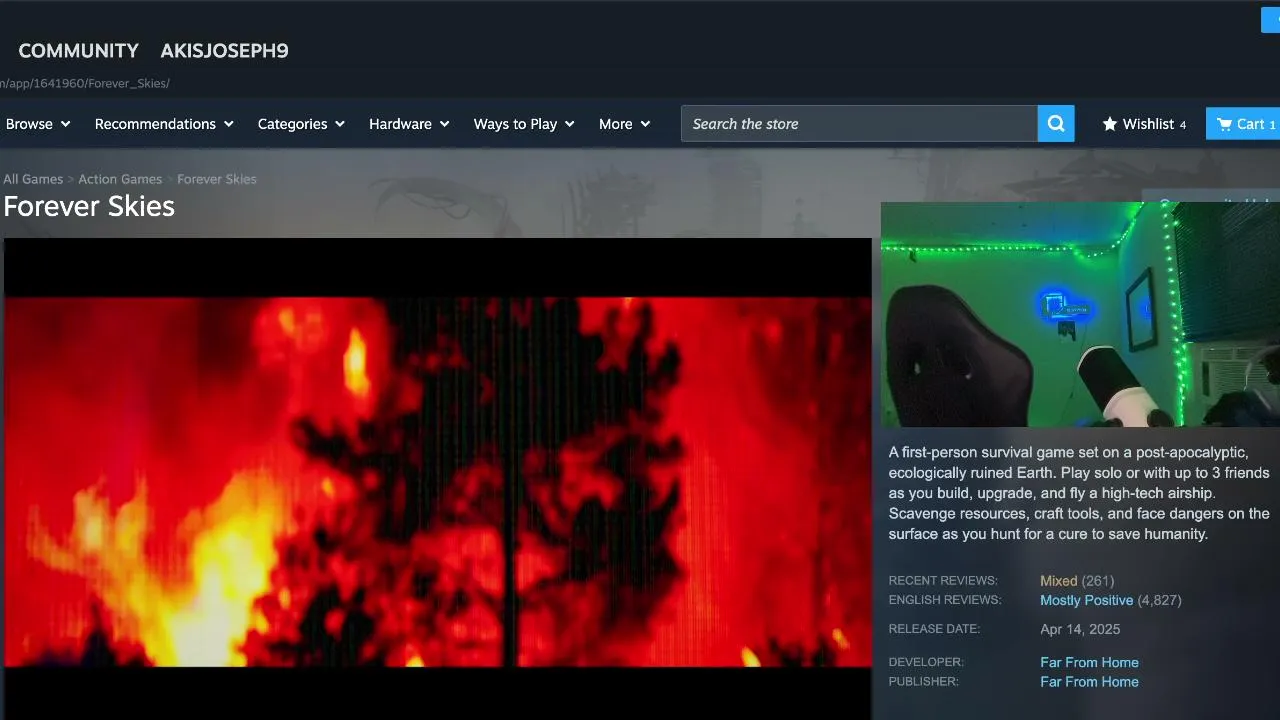Expand the More dropdown arrow
The height and width of the screenshot is (720, 1280).
[x=646, y=124]
